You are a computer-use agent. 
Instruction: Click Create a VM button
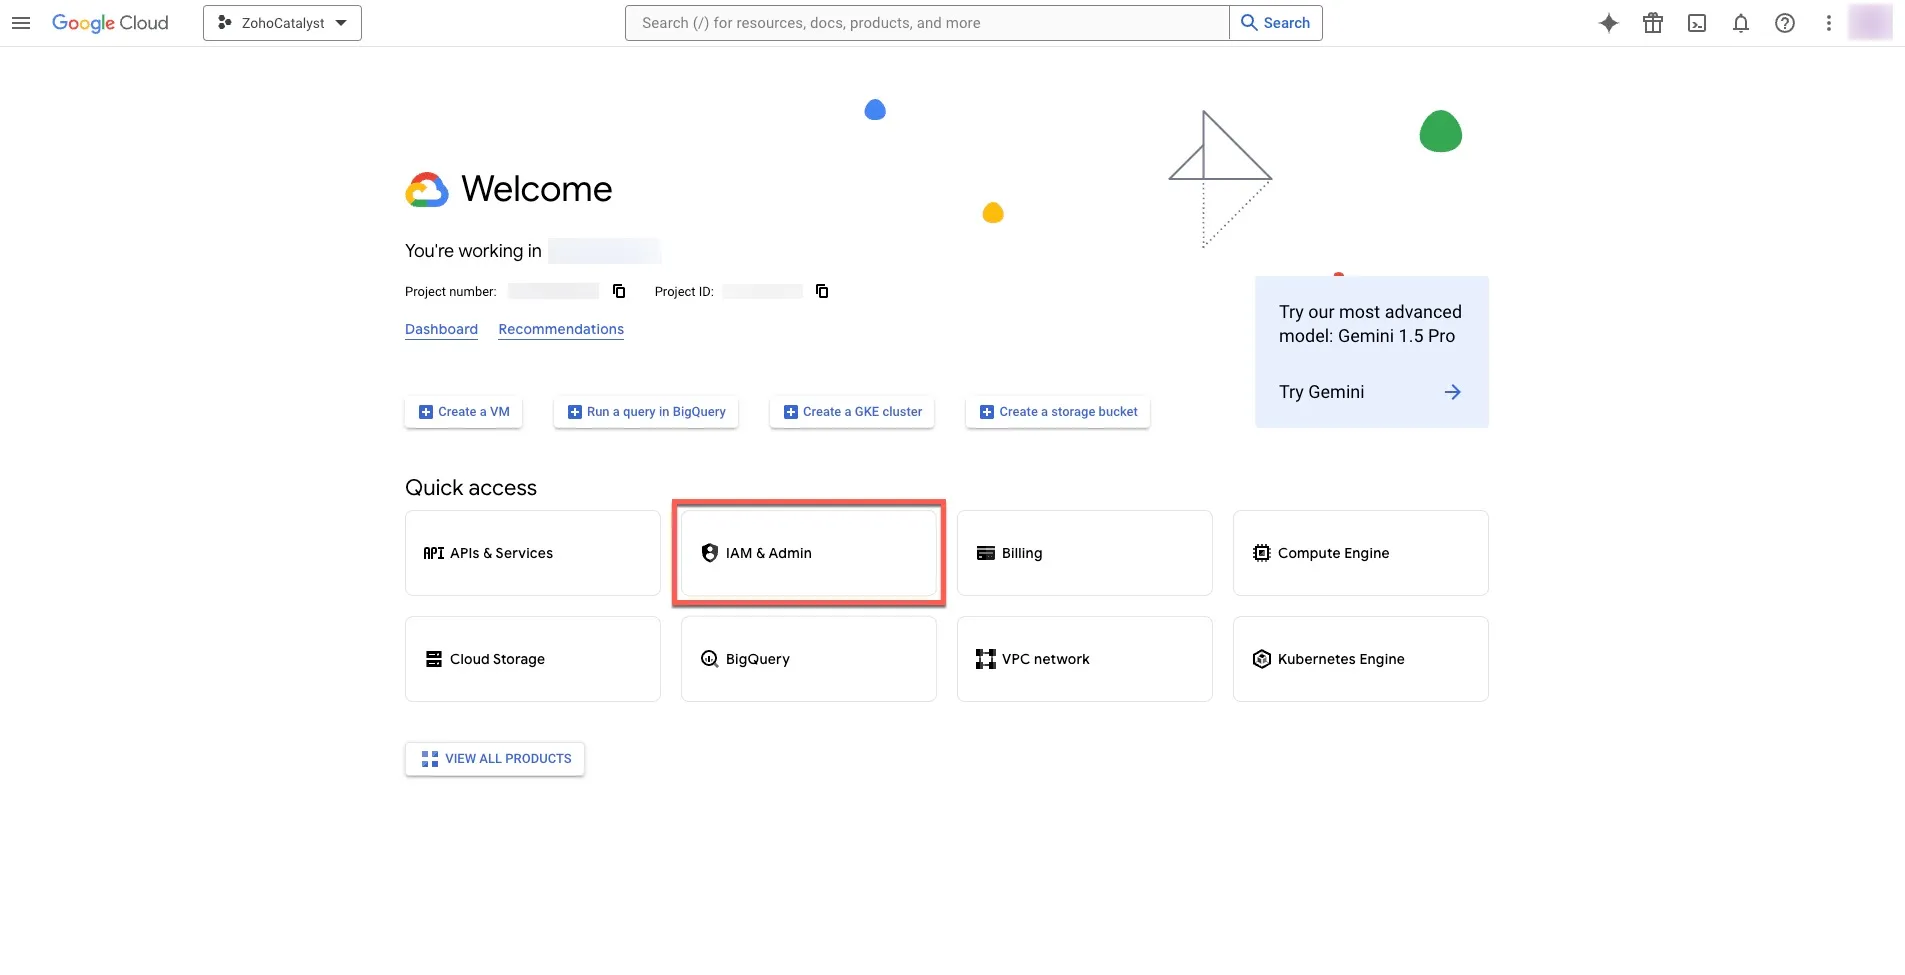(464, 412)
